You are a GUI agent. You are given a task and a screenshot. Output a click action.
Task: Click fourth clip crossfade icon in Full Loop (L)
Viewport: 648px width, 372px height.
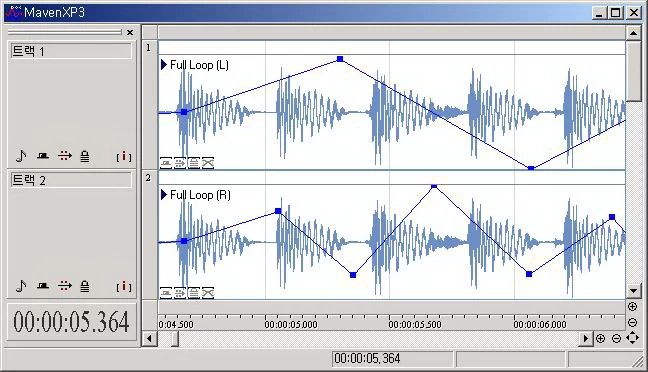[x=207, y=163]
